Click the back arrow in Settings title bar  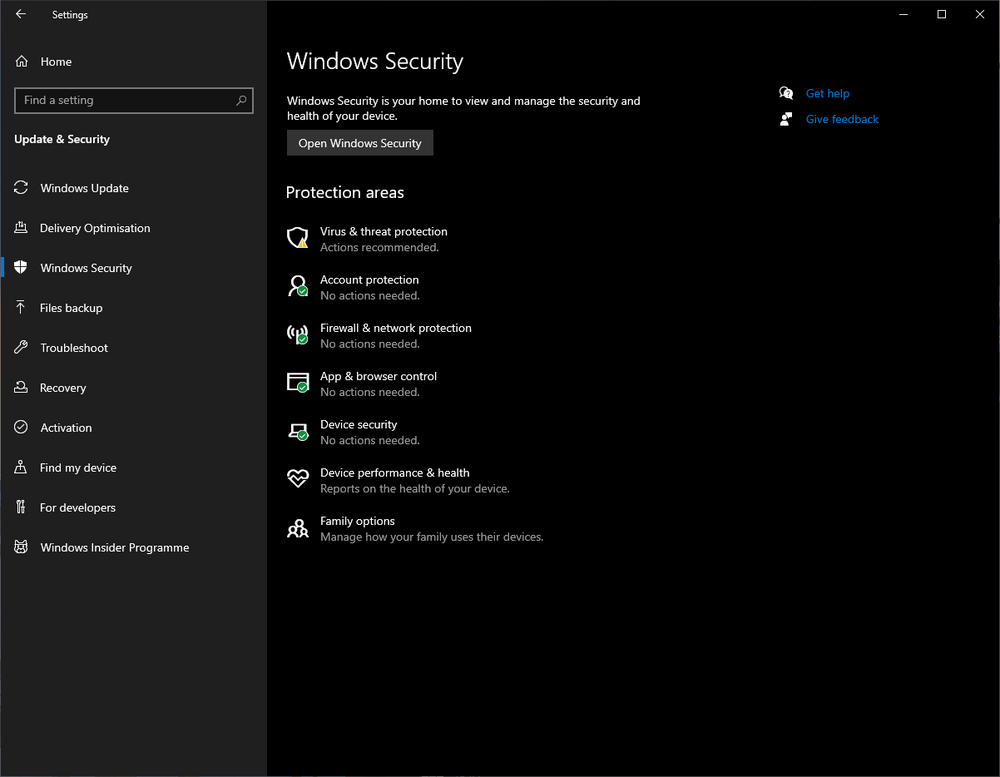21,15
